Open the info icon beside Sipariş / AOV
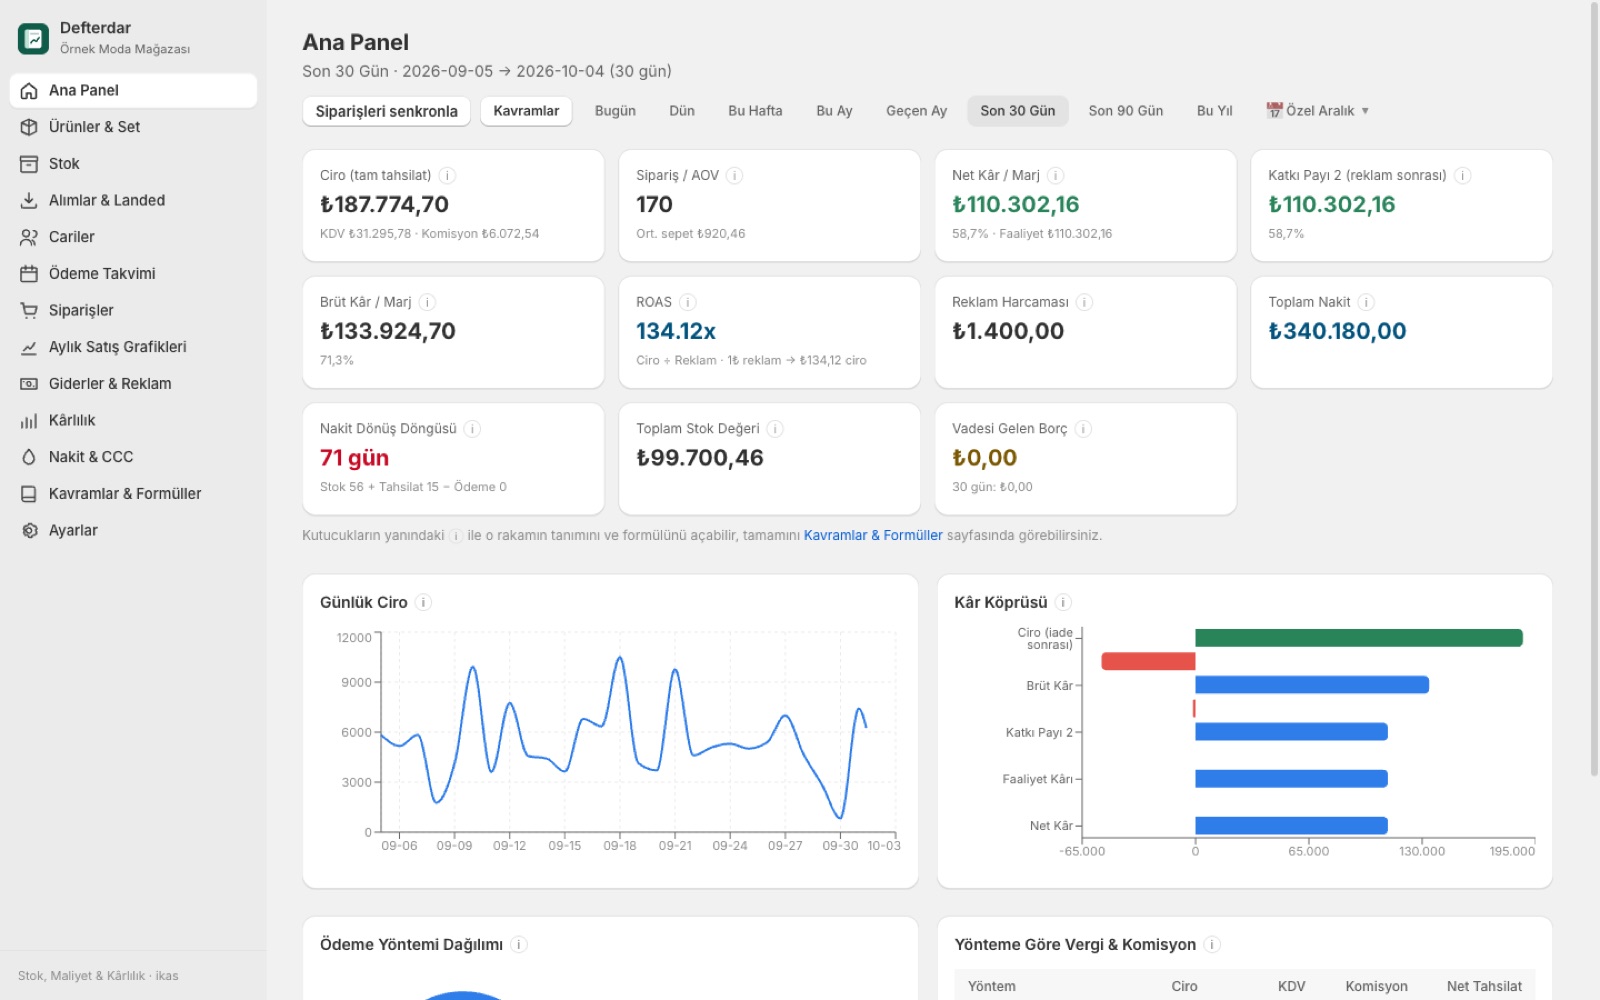 tap(735, 175)
